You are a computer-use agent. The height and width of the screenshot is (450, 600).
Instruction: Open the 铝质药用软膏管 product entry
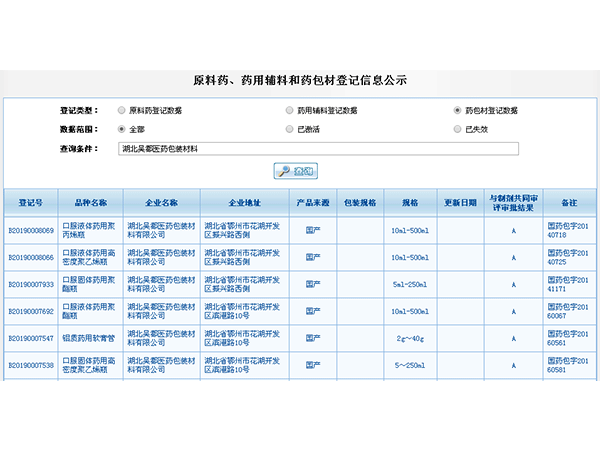(91, 338)
